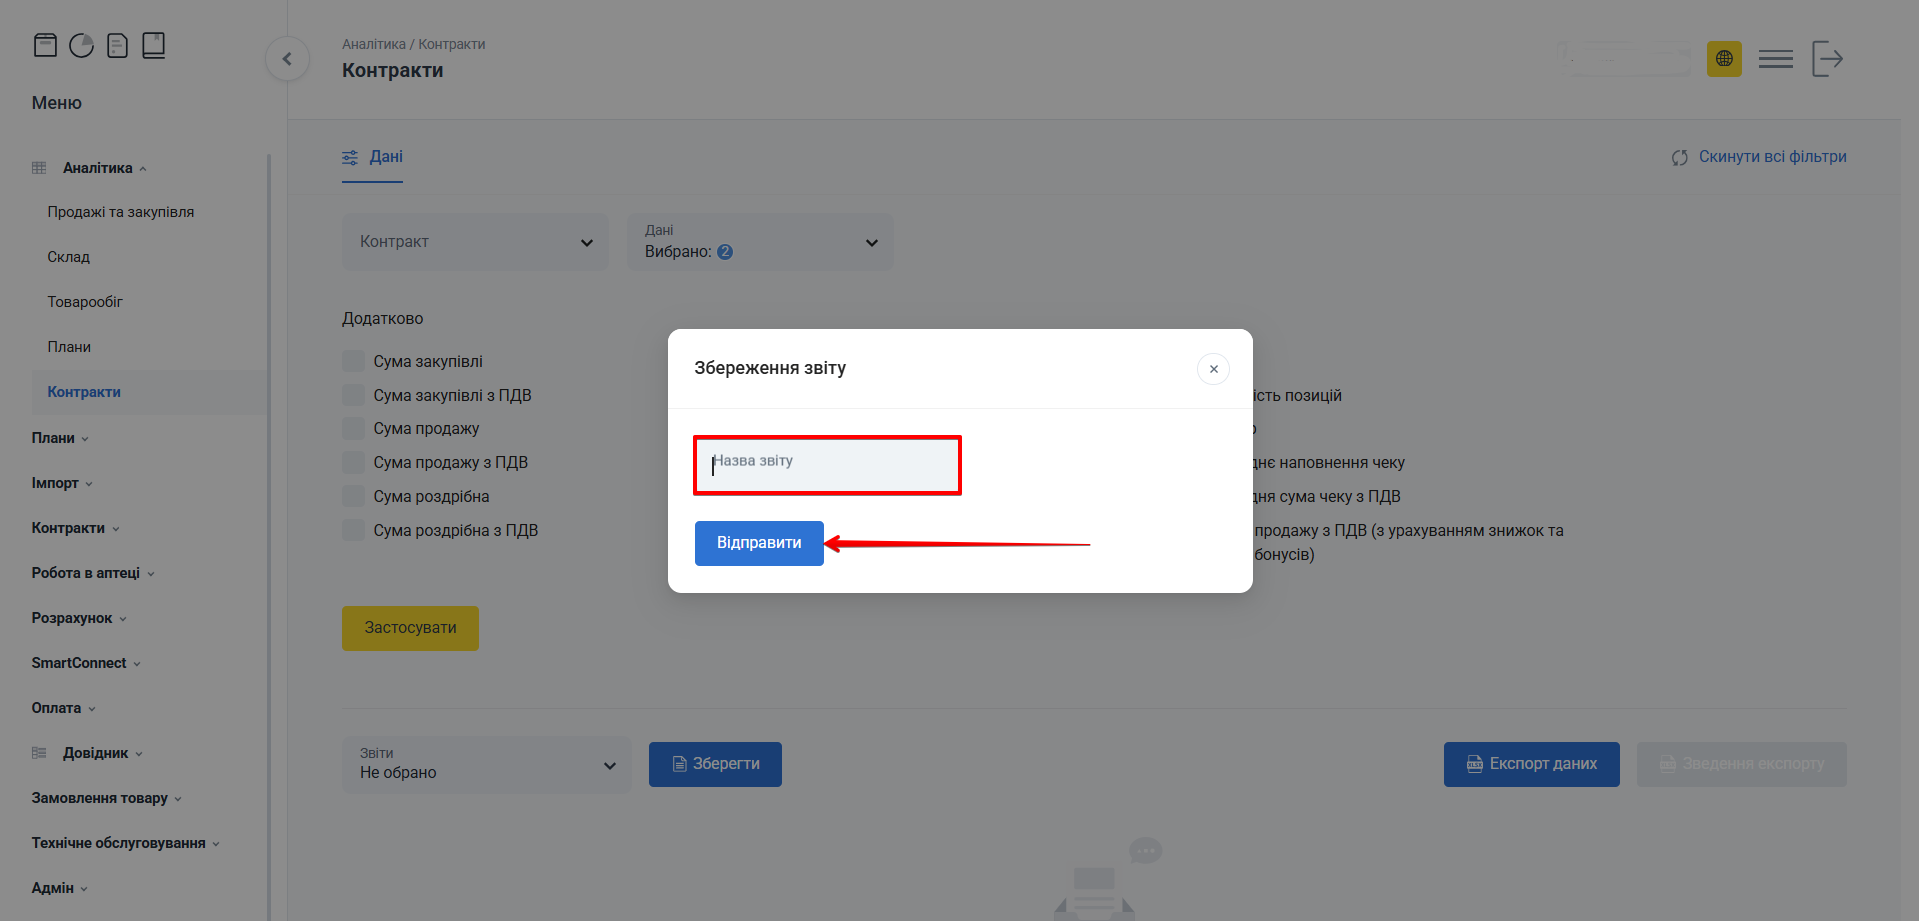Open Продажі та закупівля menu item
The image size is (1919, 921).
click(x=121, y=212)
